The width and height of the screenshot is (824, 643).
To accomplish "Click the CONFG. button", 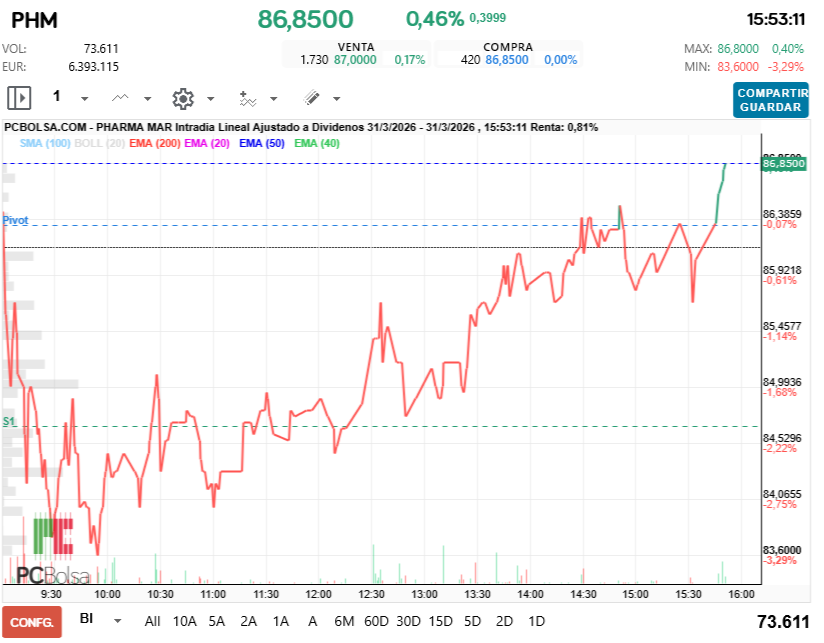I will pyautogui.click(x=32, y=622).
